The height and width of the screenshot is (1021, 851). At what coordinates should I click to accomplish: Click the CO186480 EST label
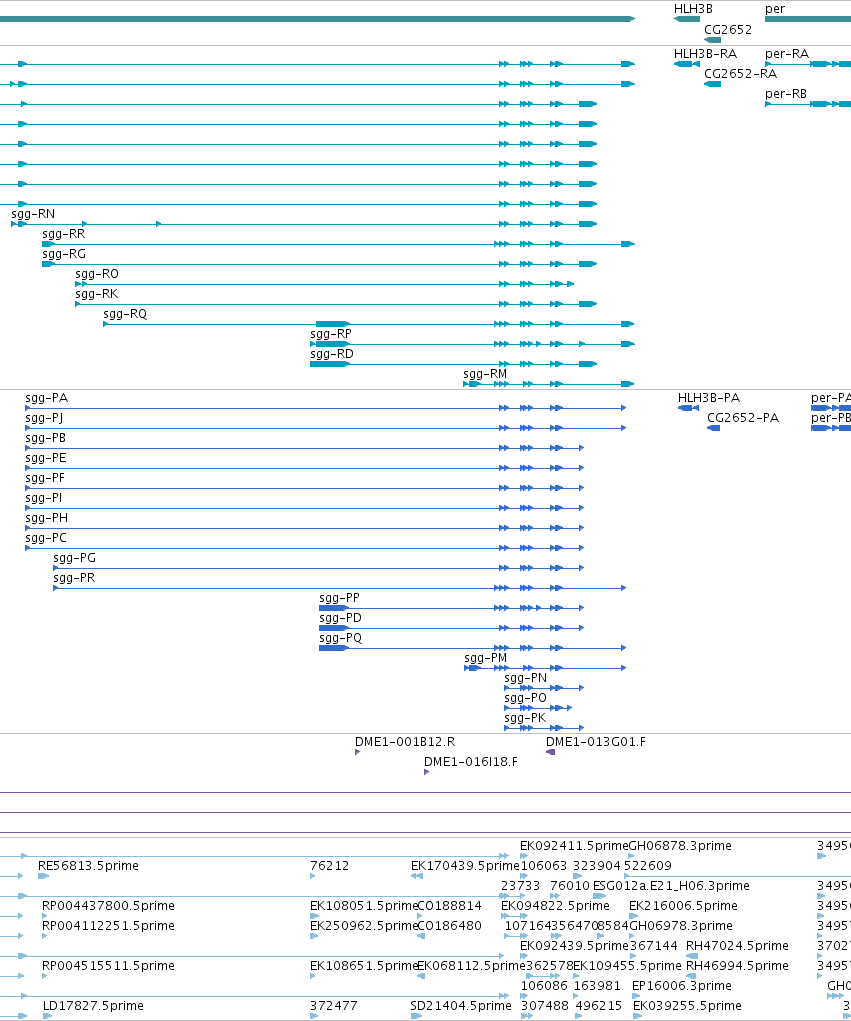tap(449, 926)
